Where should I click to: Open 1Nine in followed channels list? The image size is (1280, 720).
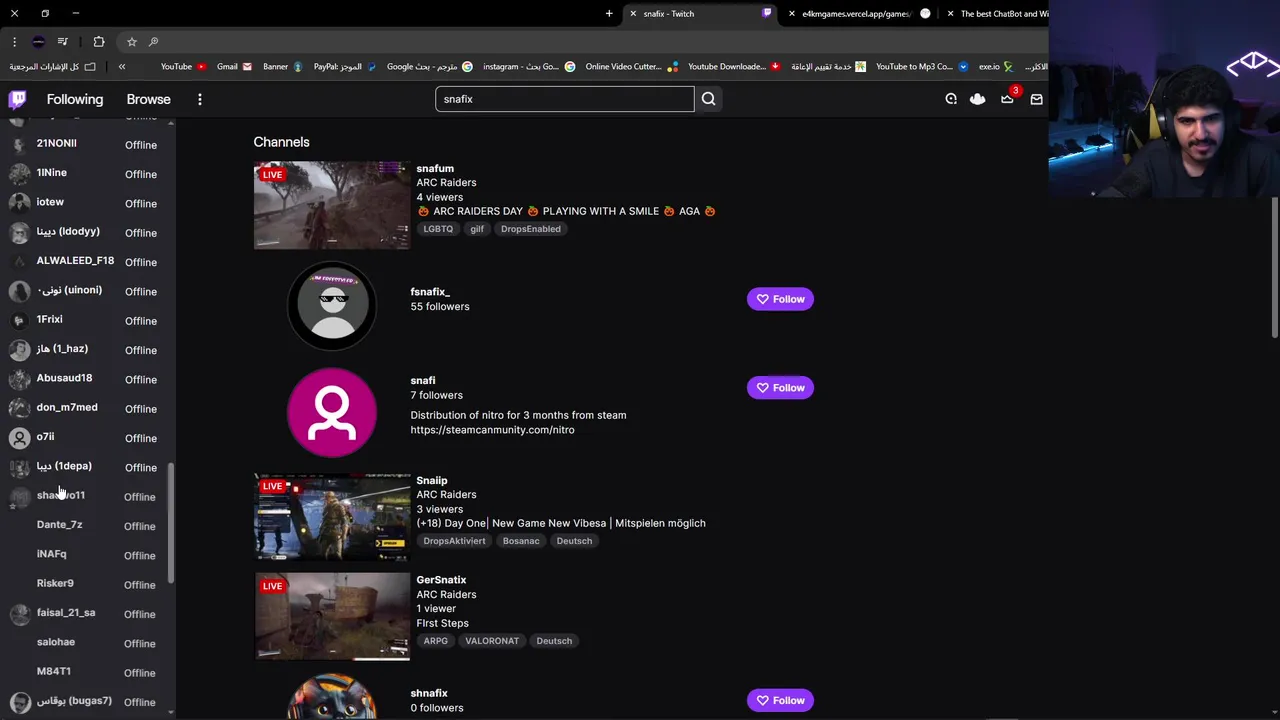coord(87,173)
